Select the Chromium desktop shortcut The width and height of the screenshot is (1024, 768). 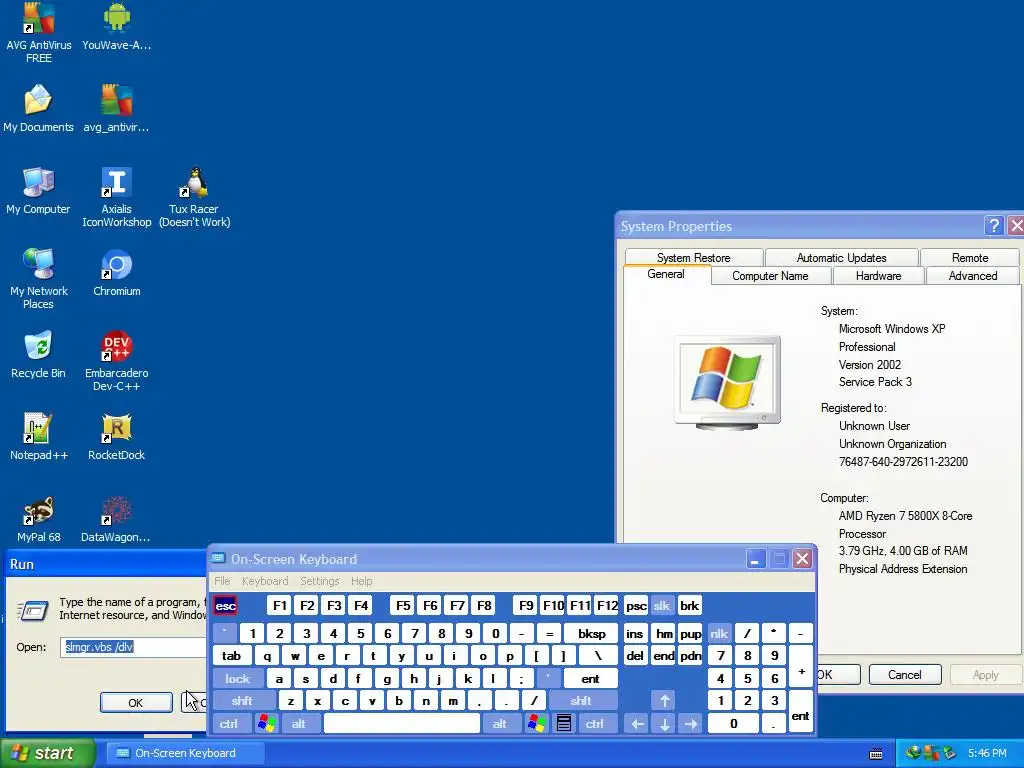(116, 272)
